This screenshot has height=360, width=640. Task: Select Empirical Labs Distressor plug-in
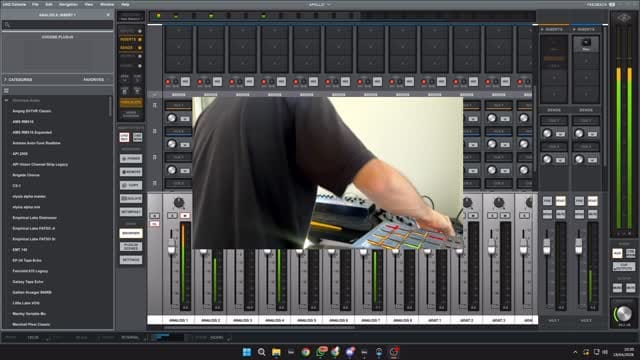pyautogui.click(x=34, y=218)
